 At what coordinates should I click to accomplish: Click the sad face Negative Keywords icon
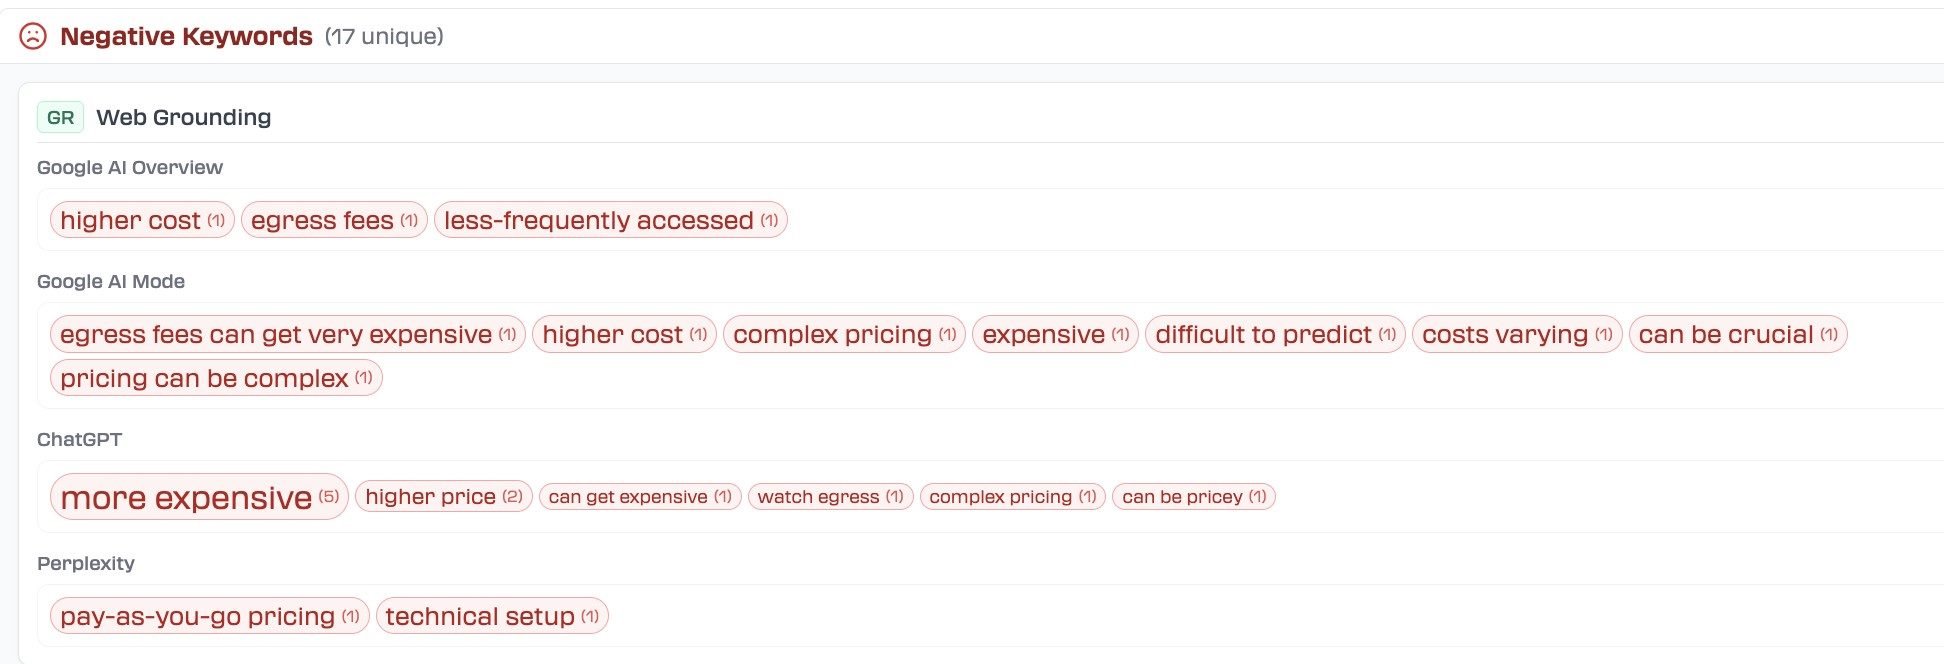click(33, 36)
